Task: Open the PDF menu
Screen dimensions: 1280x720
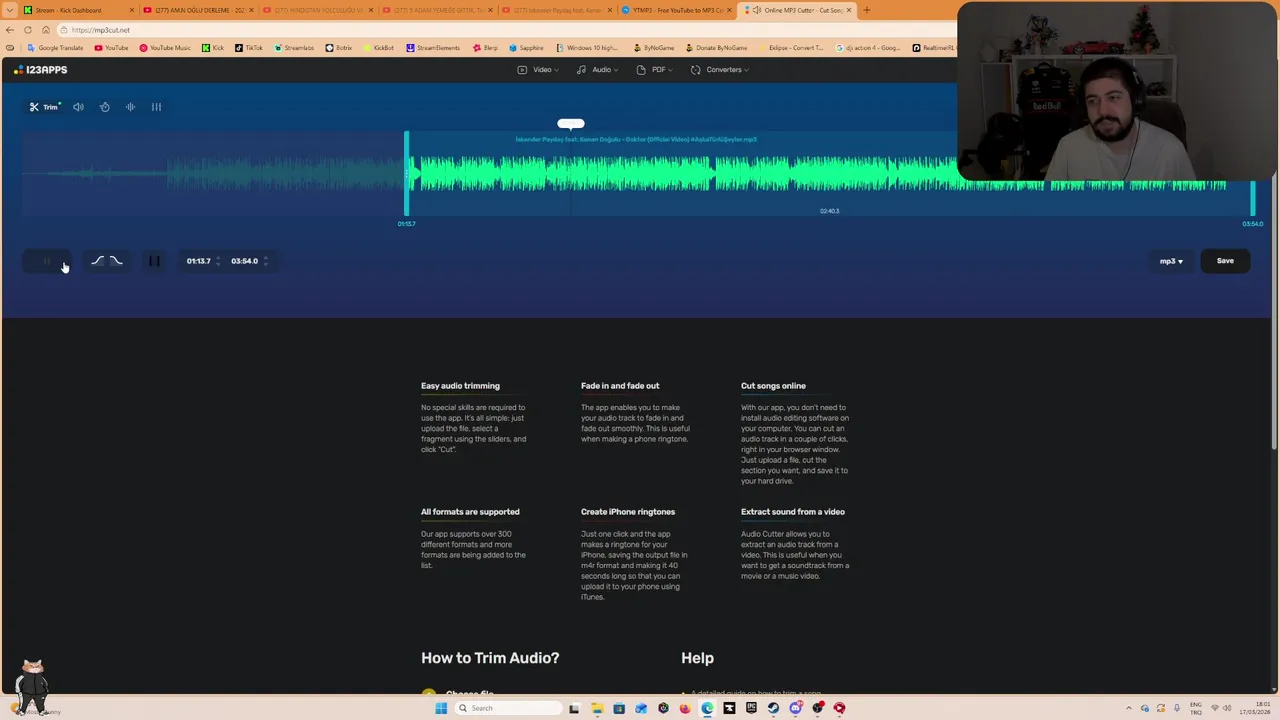Action: (x=655, y=70)
